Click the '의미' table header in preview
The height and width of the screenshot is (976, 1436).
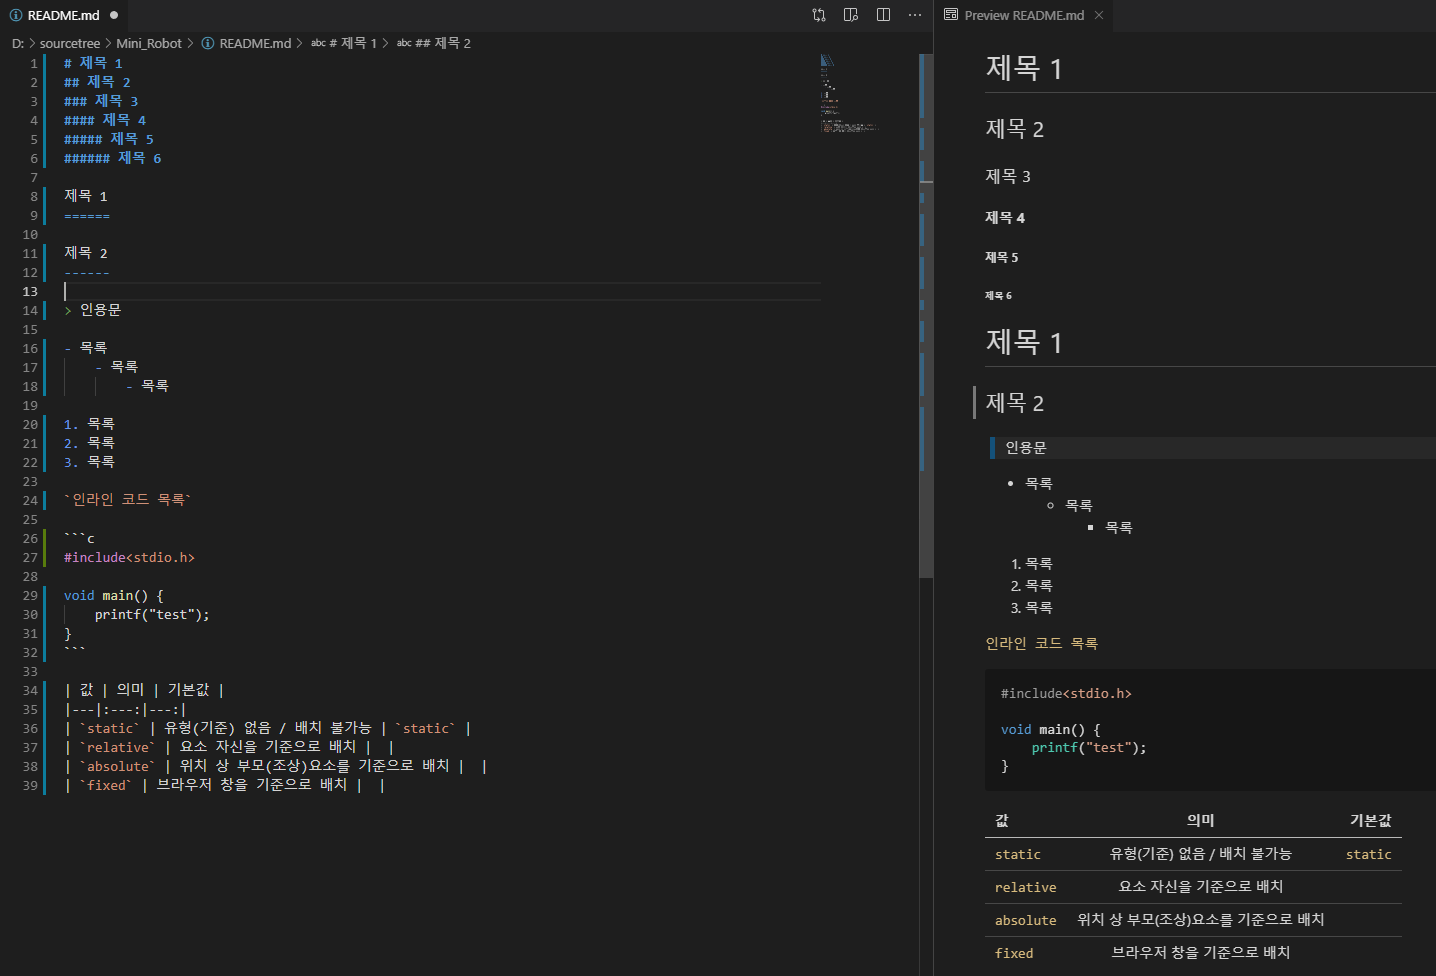(x=1200, y=820)
